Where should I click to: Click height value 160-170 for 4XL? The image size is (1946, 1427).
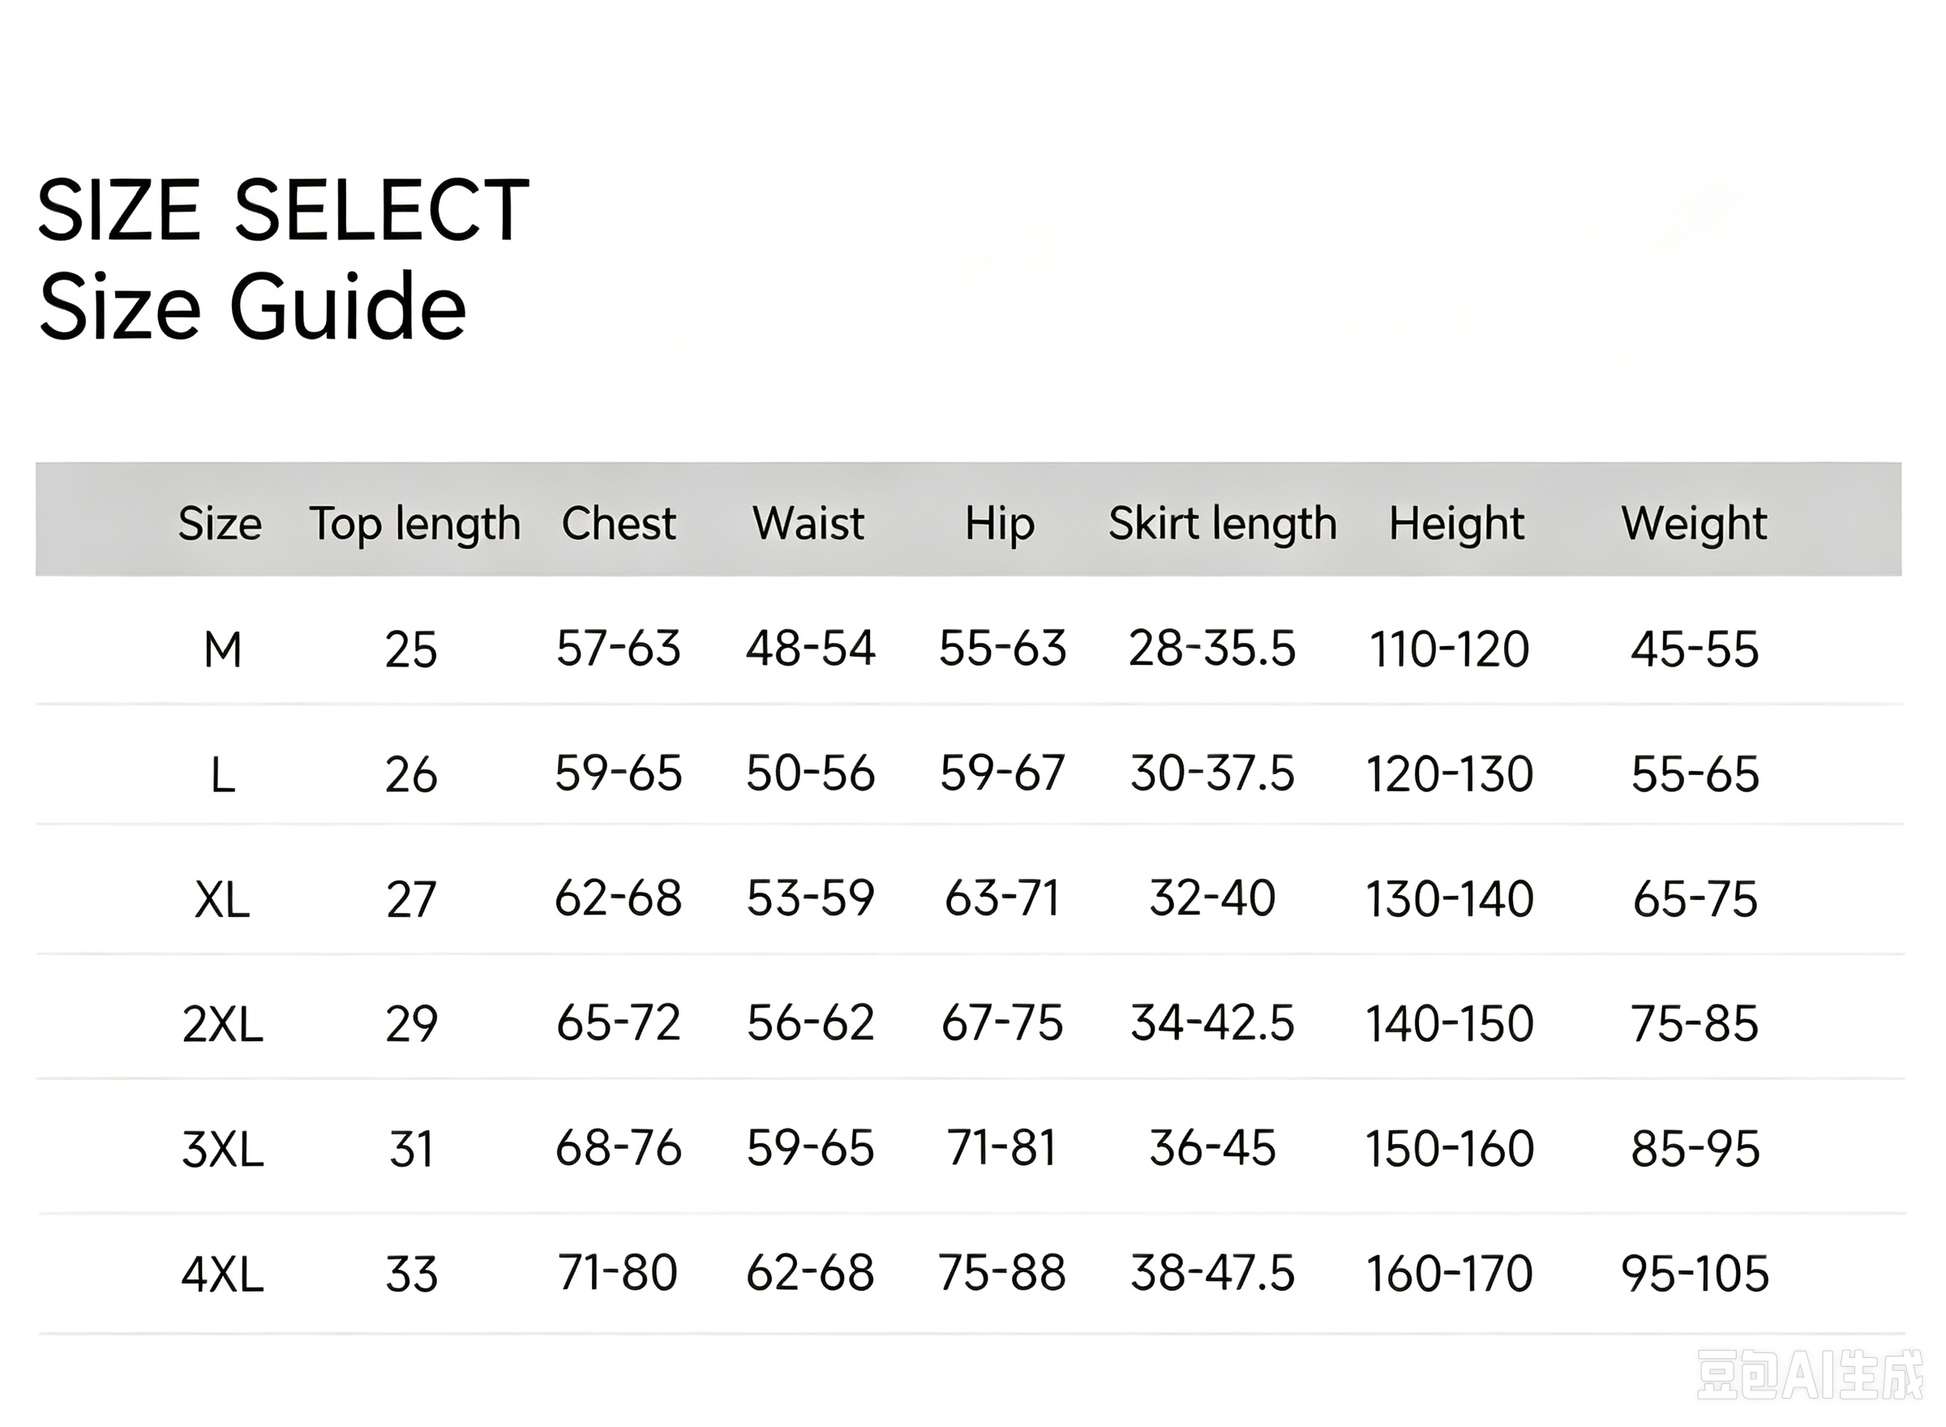click(1449, 1274)
